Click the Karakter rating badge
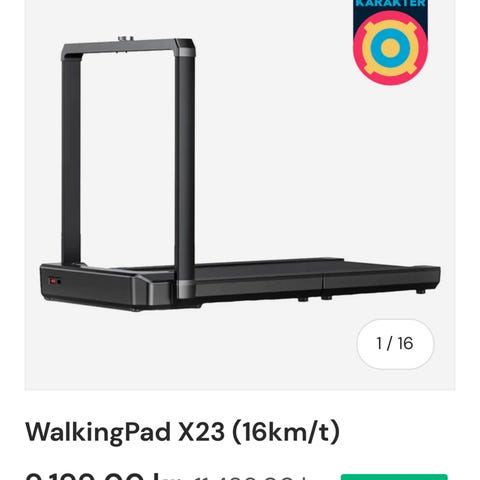 [390, 42]
